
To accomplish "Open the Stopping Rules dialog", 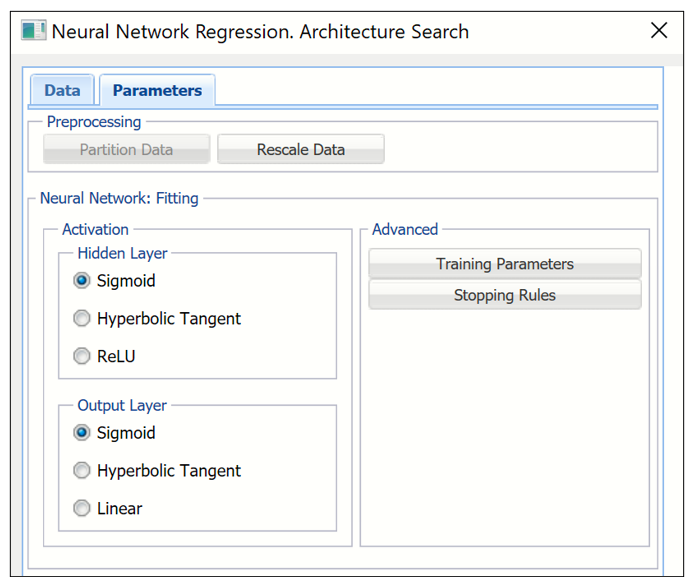I will click(x=504, y=295).
